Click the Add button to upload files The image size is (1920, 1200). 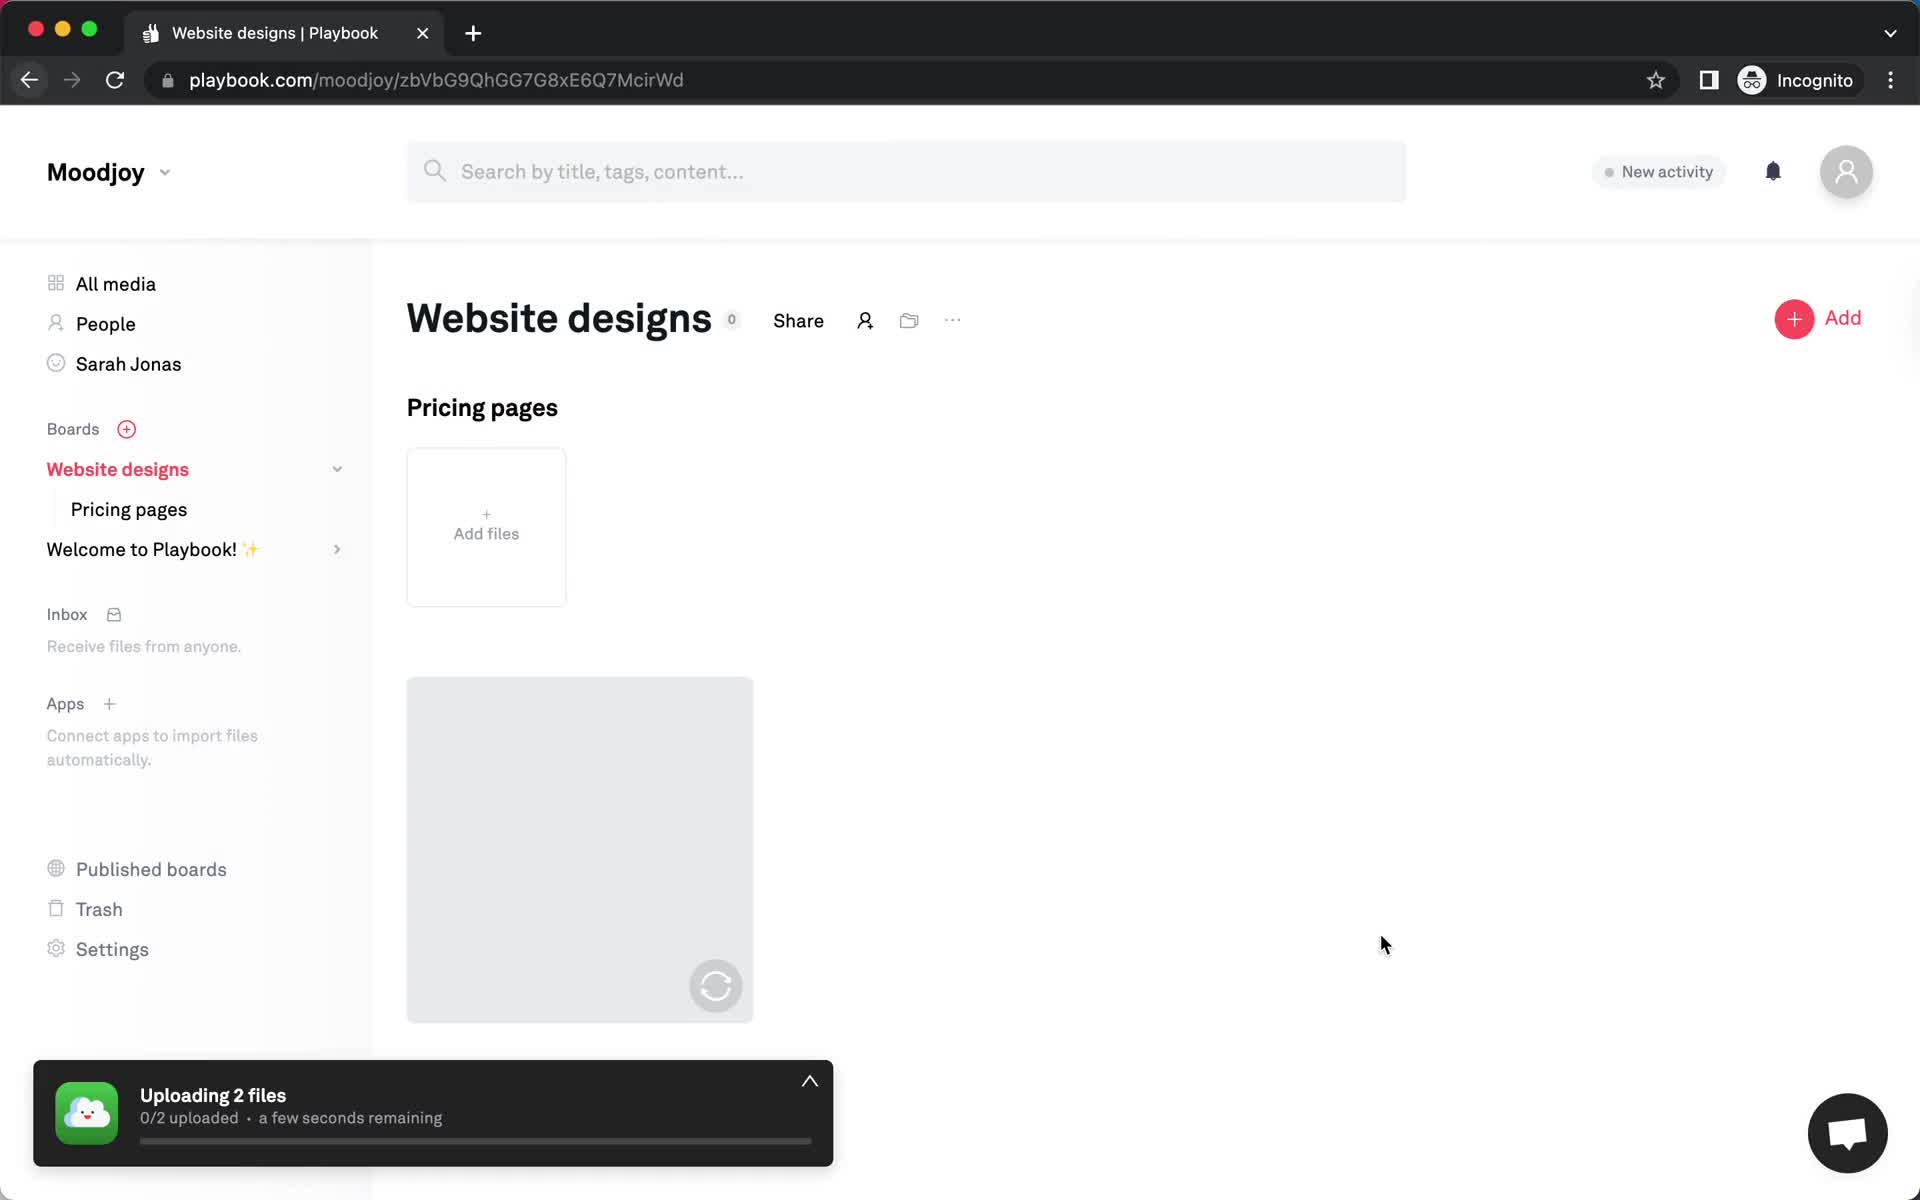(1820, 318)
